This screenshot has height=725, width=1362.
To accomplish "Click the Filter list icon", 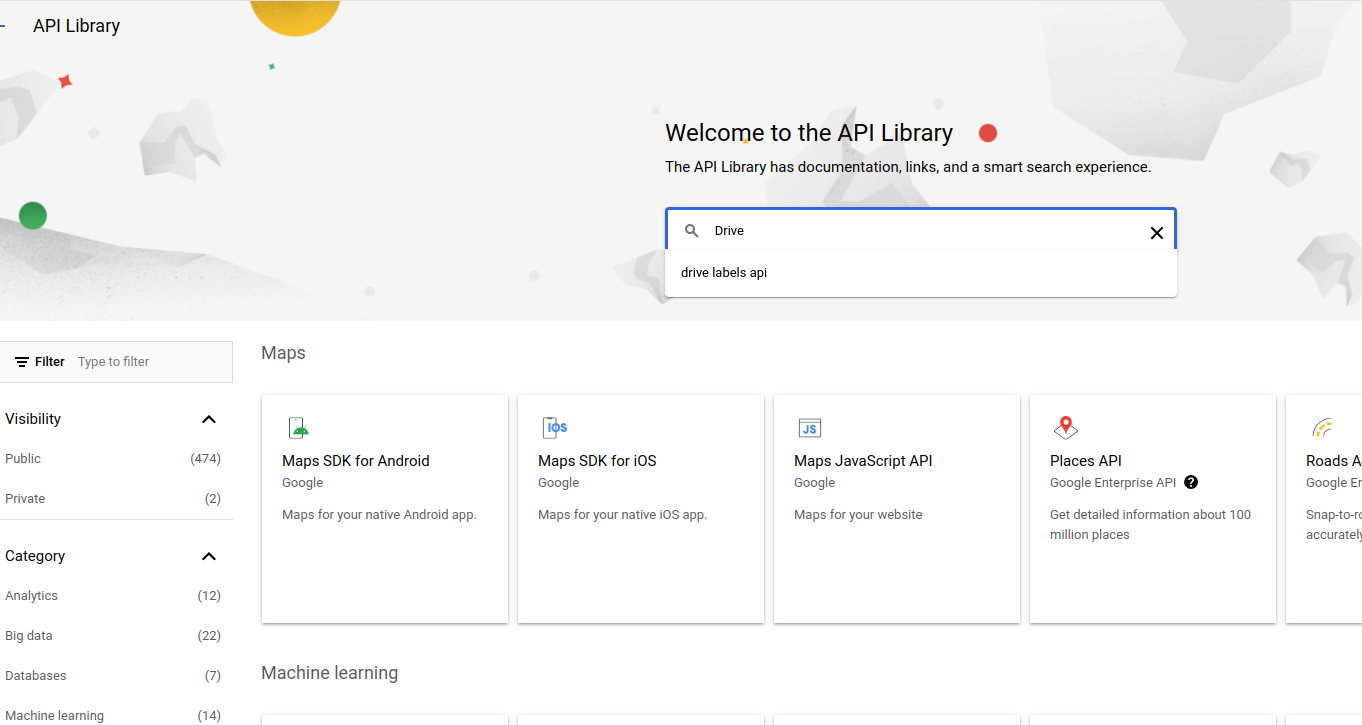I will coord(22,362).
